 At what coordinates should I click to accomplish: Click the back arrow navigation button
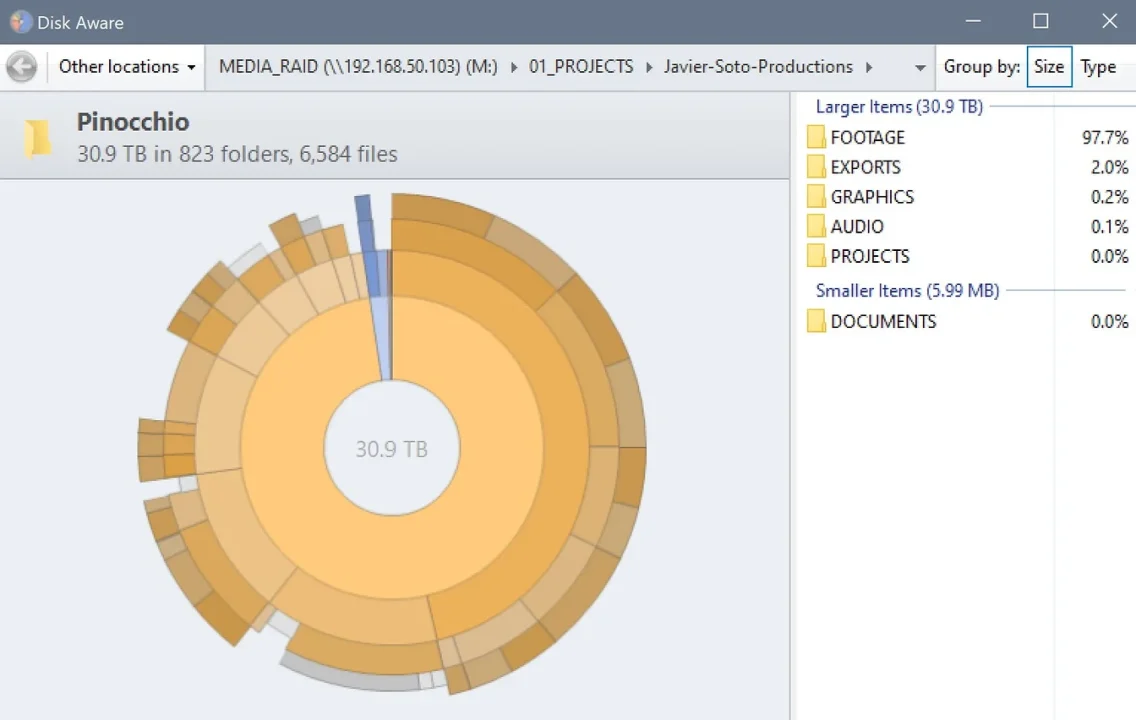click(22, 67)
